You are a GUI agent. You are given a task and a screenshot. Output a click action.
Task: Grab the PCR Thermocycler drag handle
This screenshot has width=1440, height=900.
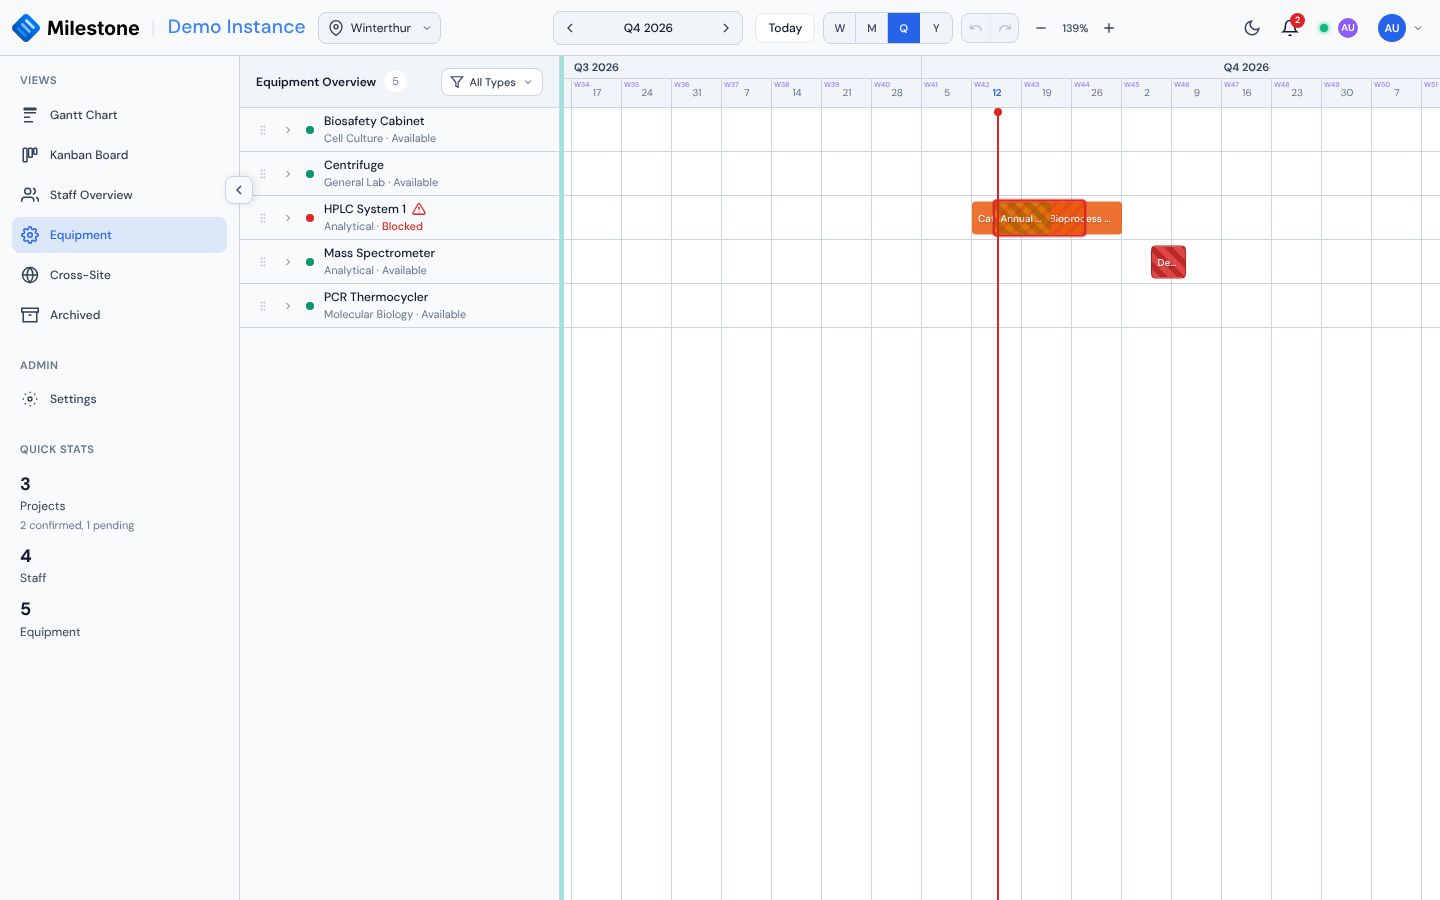(263, 306)
